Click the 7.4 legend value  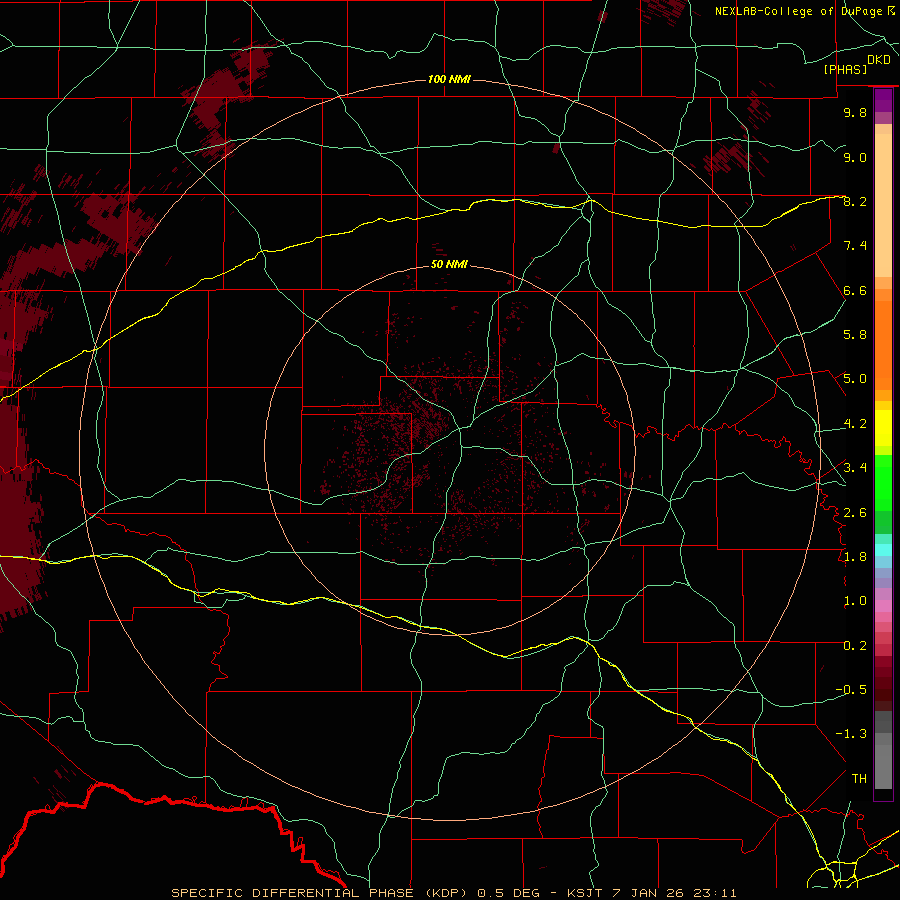click(x=855, y=246)
